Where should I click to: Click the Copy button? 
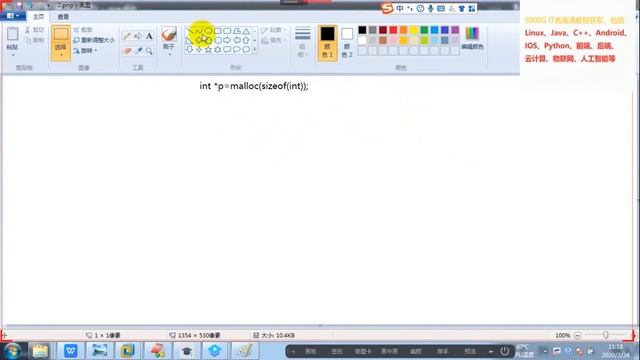point(34,40)
